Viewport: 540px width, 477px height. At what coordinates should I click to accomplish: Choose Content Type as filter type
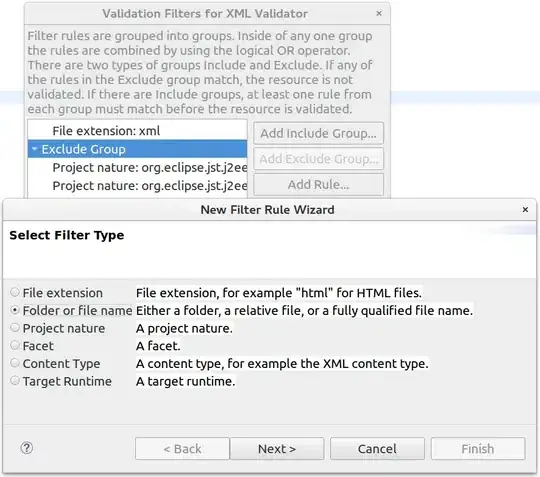coord(15,363)
